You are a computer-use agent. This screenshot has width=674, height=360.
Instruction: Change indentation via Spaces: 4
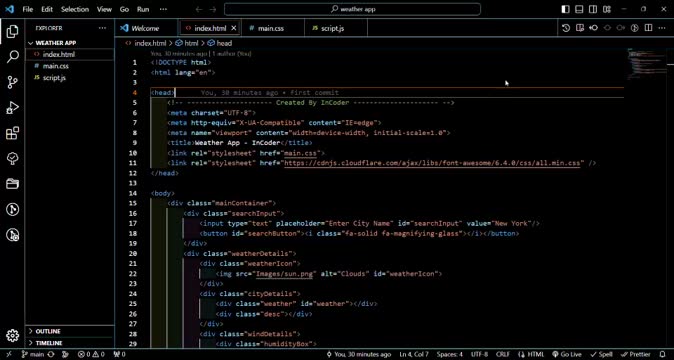click(x=450, y=354)
